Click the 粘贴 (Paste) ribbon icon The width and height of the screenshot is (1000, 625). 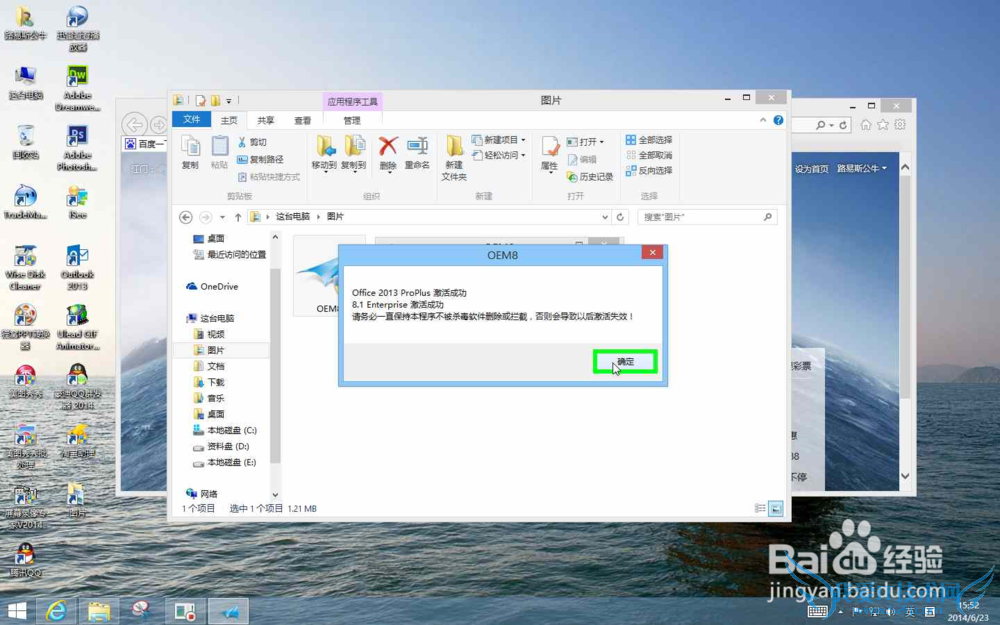219,152
